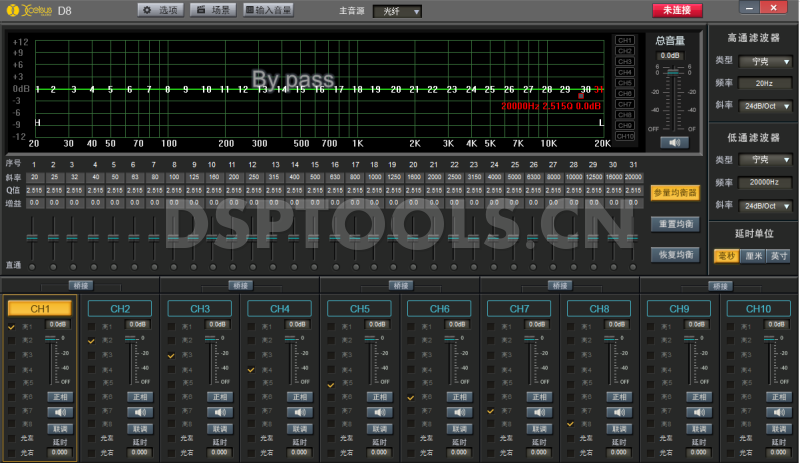
Task: Mute CH10 via its speaker icon
Action: point(780,411)
